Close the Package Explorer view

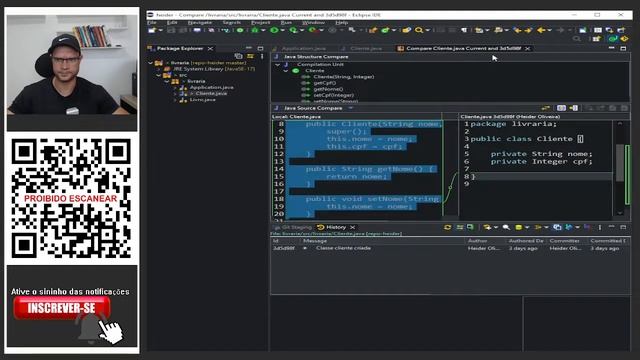210,49
